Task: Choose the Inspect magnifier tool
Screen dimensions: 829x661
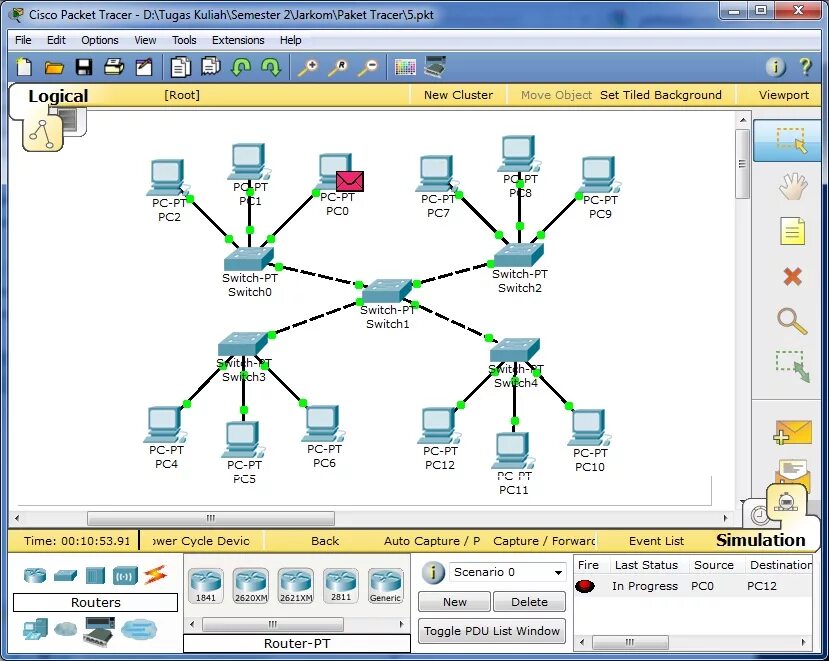Action: [792, 322]
